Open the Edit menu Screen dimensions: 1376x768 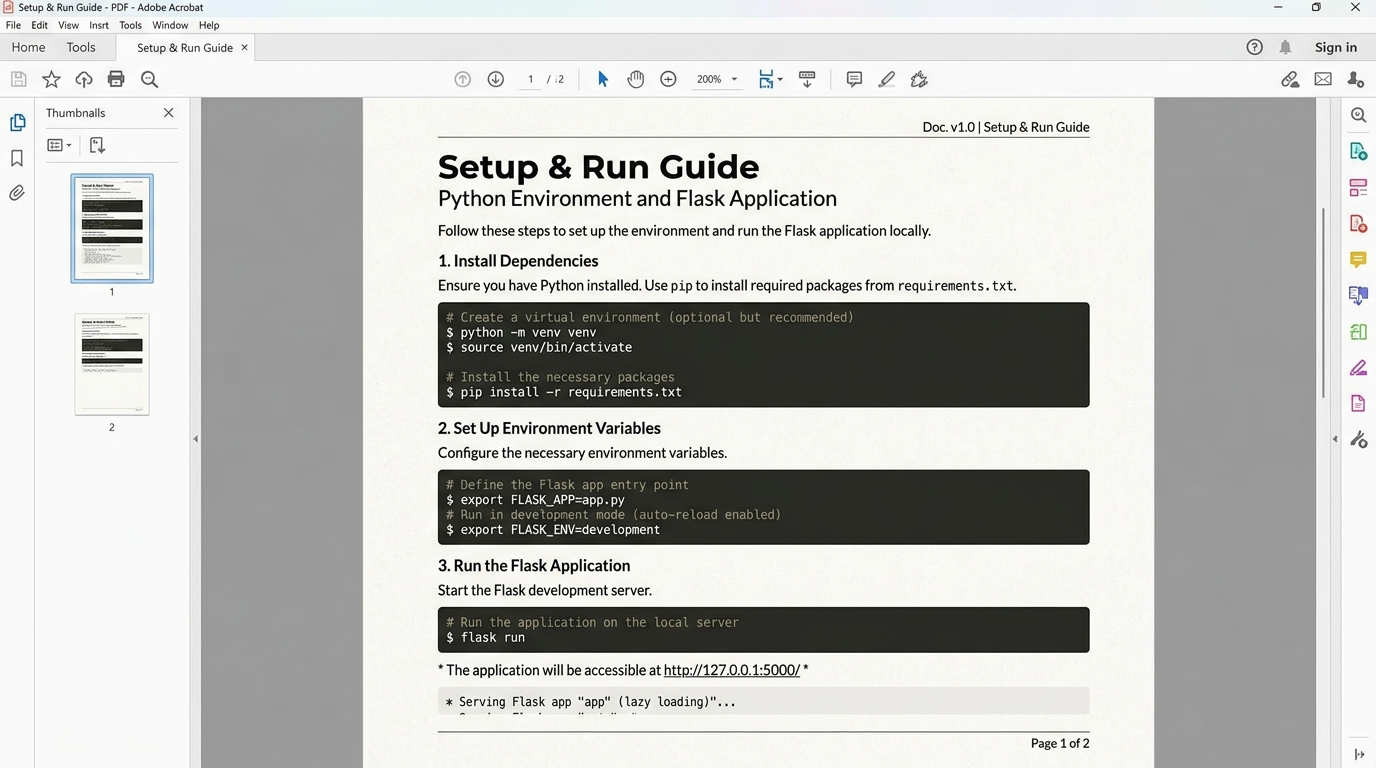39,25
